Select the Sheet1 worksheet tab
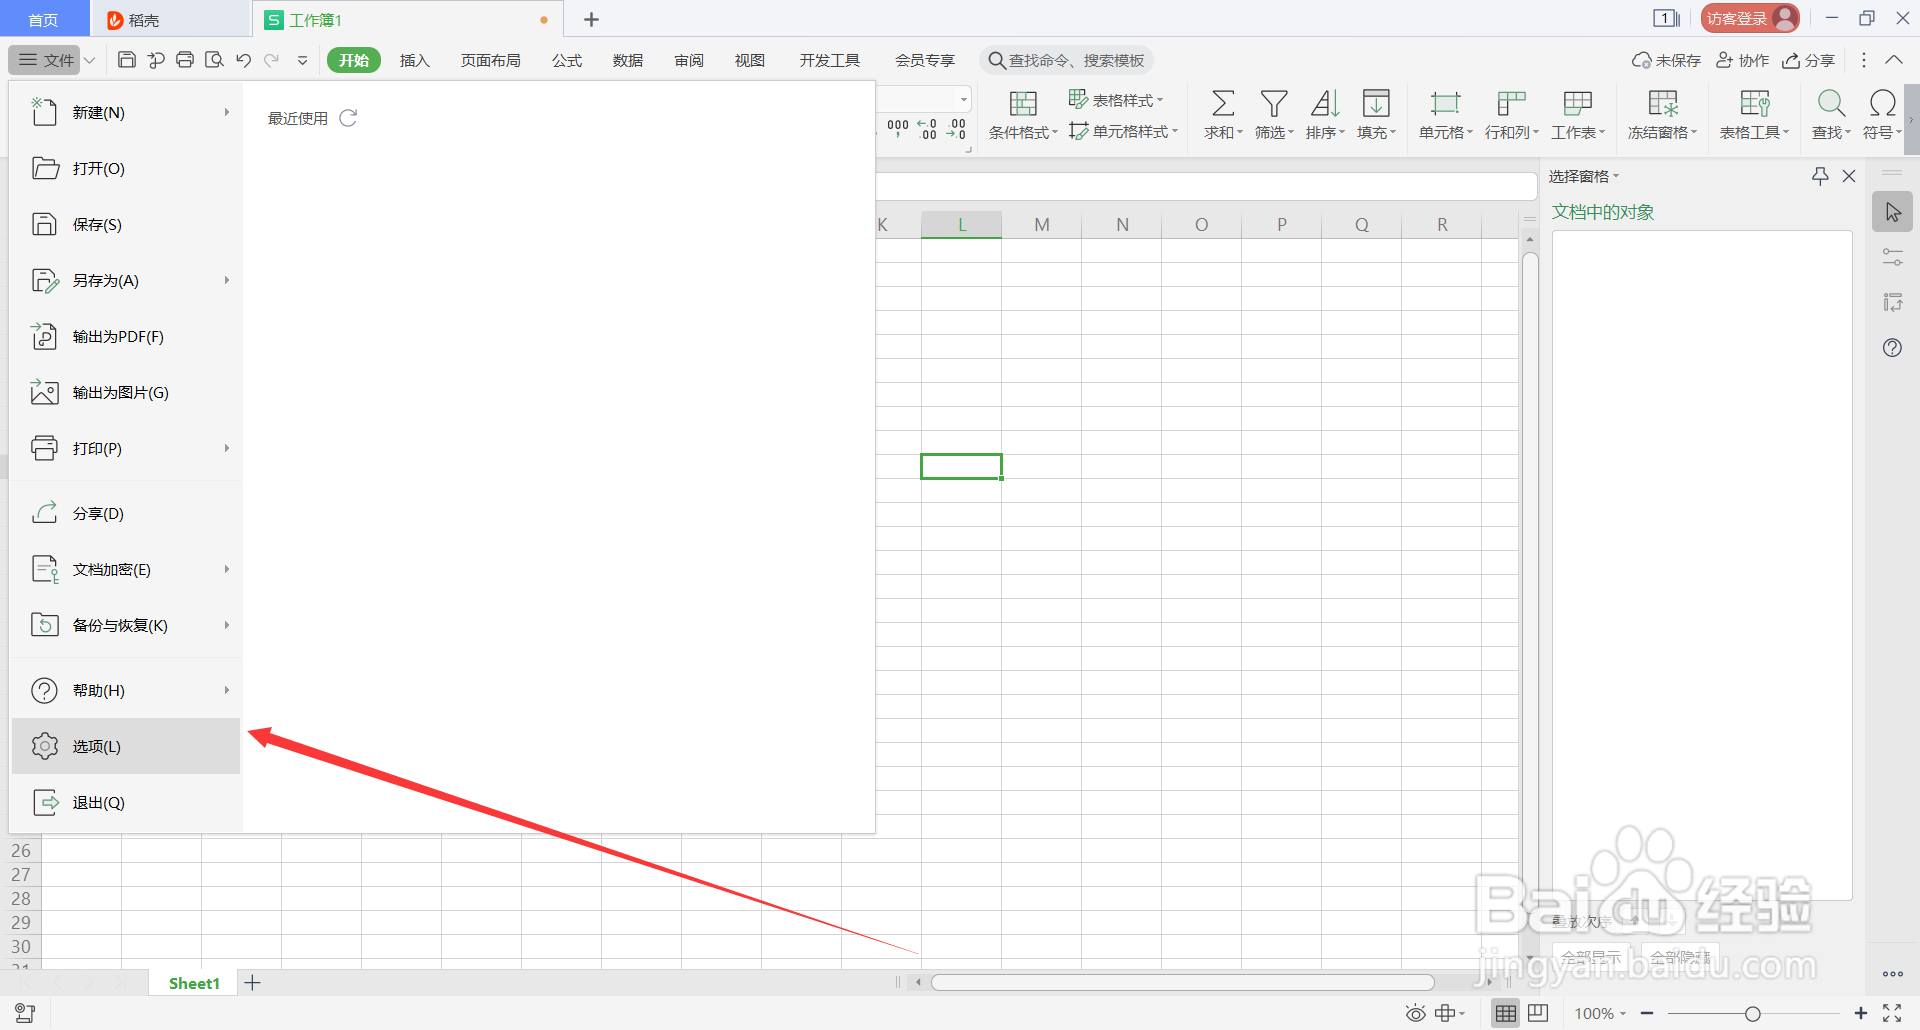The image size is (1920, 1030). (192, 982)
